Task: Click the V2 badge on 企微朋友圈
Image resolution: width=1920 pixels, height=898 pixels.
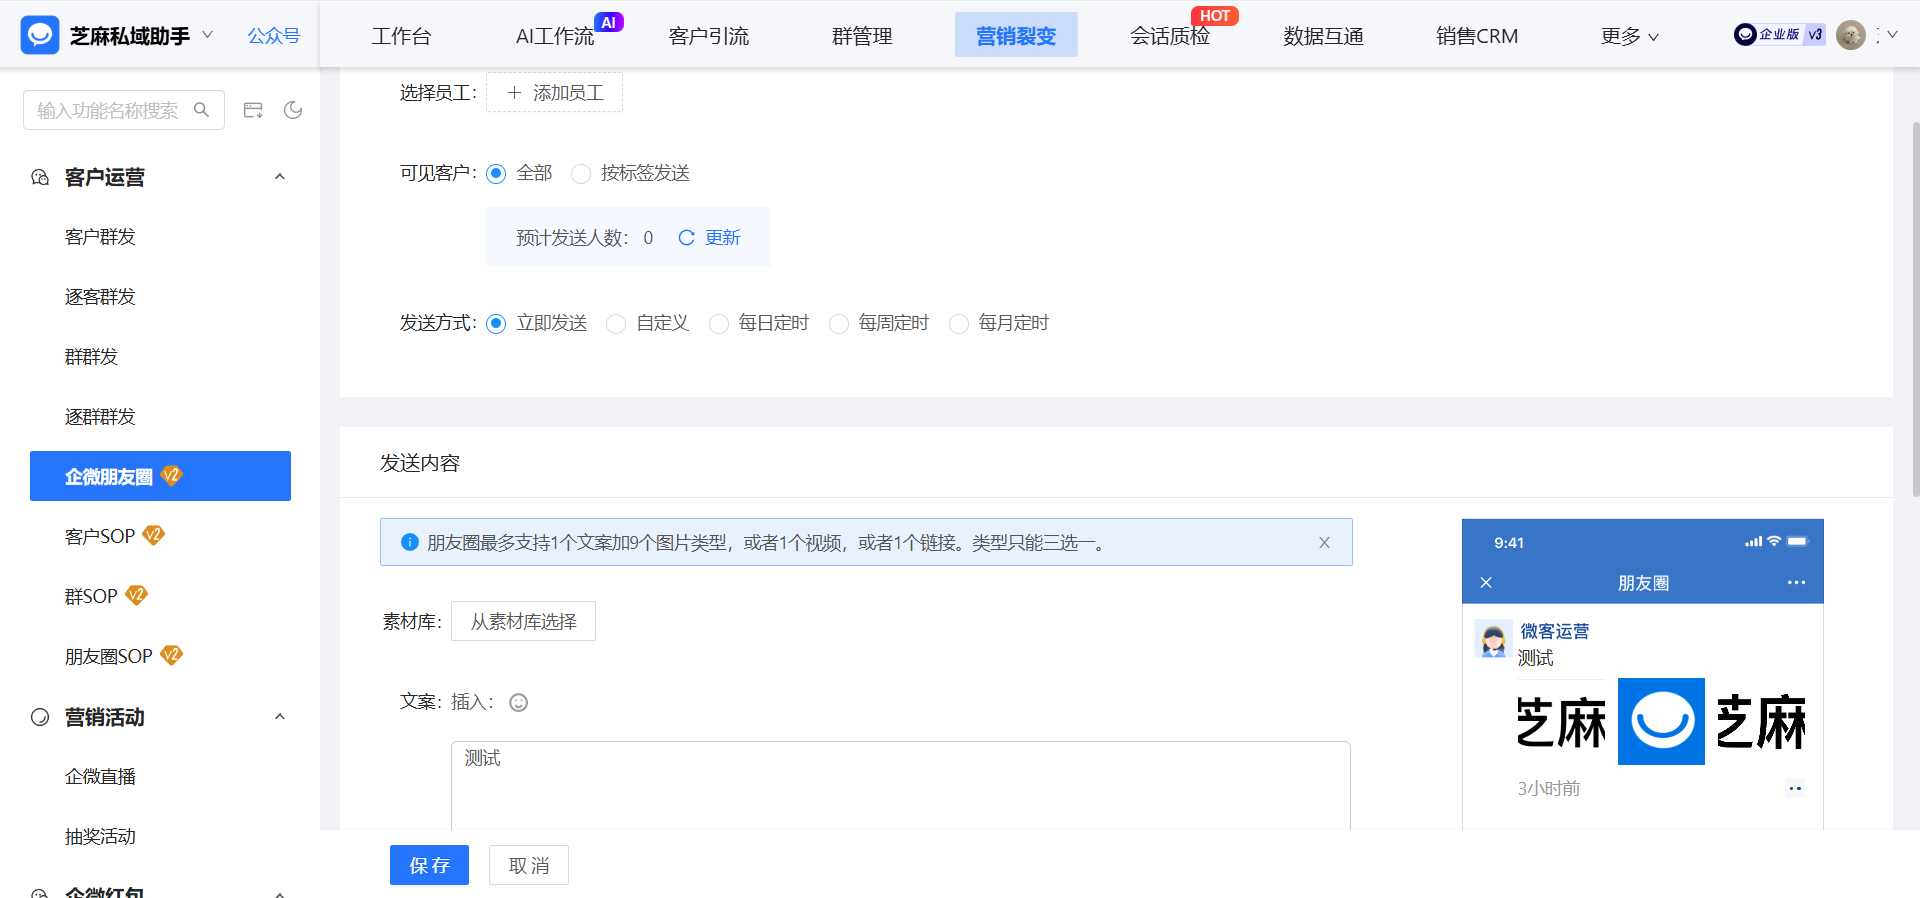Action: tap(172, 476)
